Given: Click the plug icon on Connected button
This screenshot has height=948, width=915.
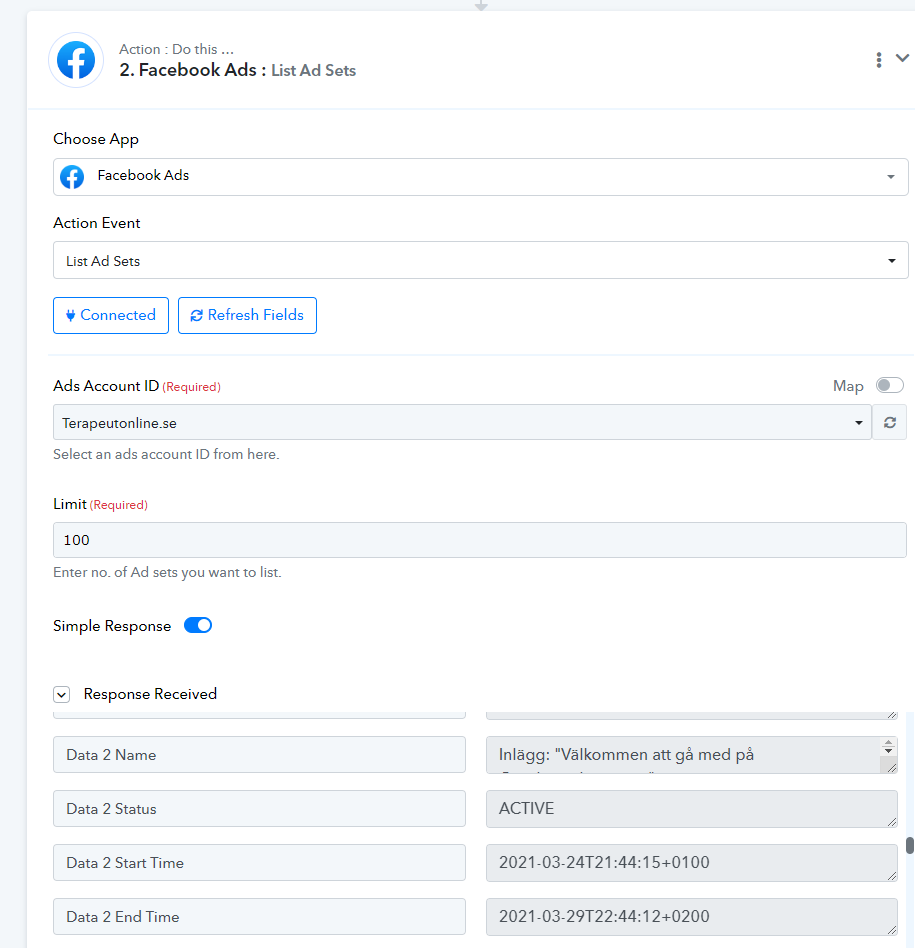Looking at the screenshot, I should [x=70, y=316].
